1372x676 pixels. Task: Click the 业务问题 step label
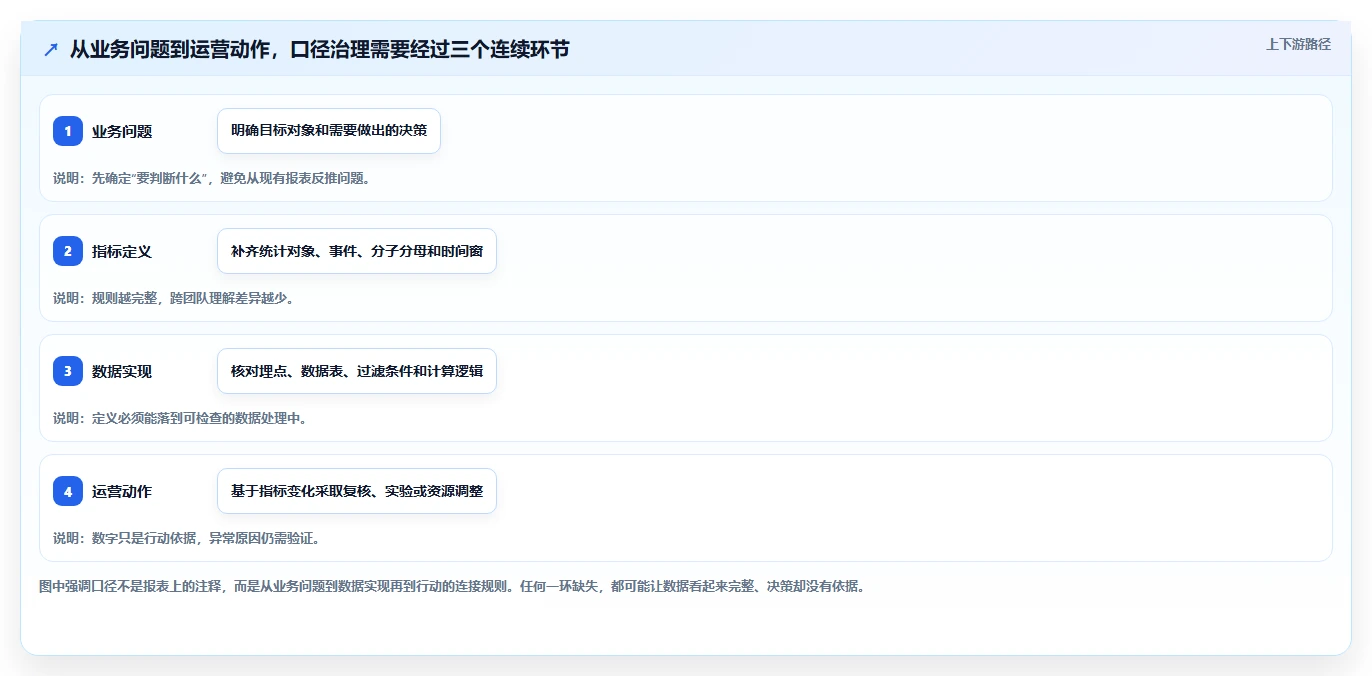(122, 131)
